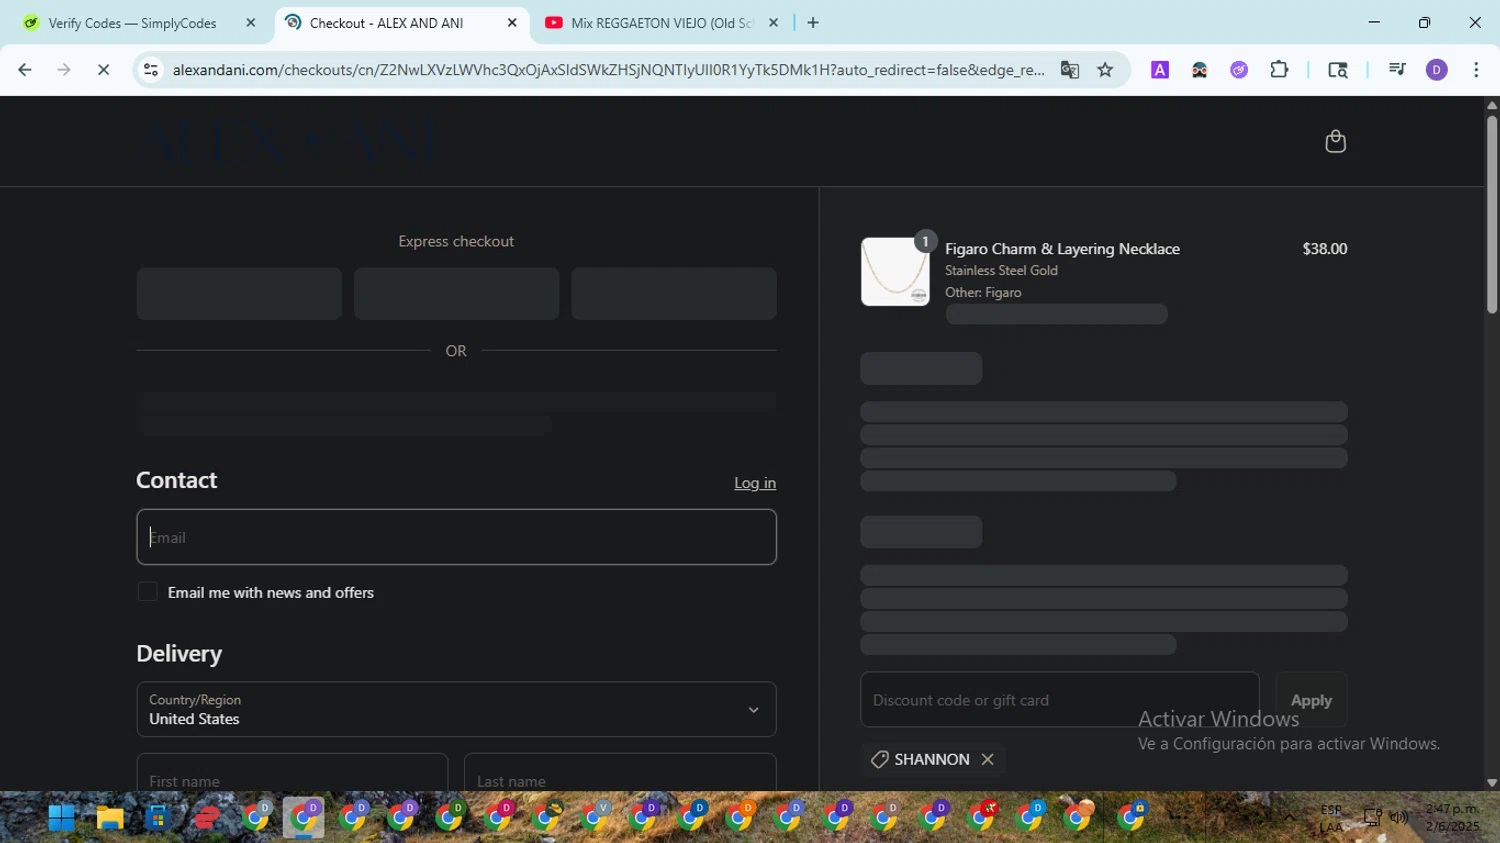Expand the Country/Region dropdown
This screenshot has height=843, width=1500.
pyautogui.click(x=456, y=709)
